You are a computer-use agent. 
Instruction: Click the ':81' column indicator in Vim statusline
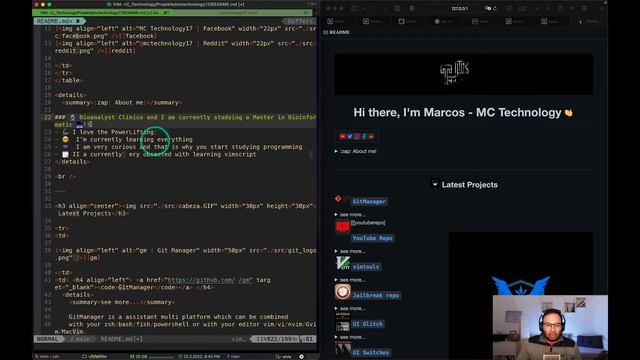[307, 339]
